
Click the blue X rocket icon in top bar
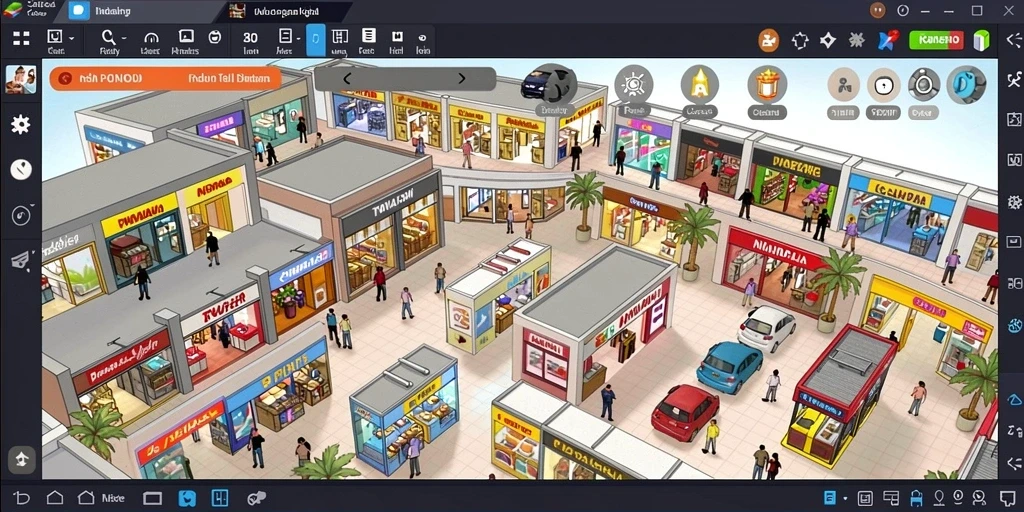click(888, 40)
